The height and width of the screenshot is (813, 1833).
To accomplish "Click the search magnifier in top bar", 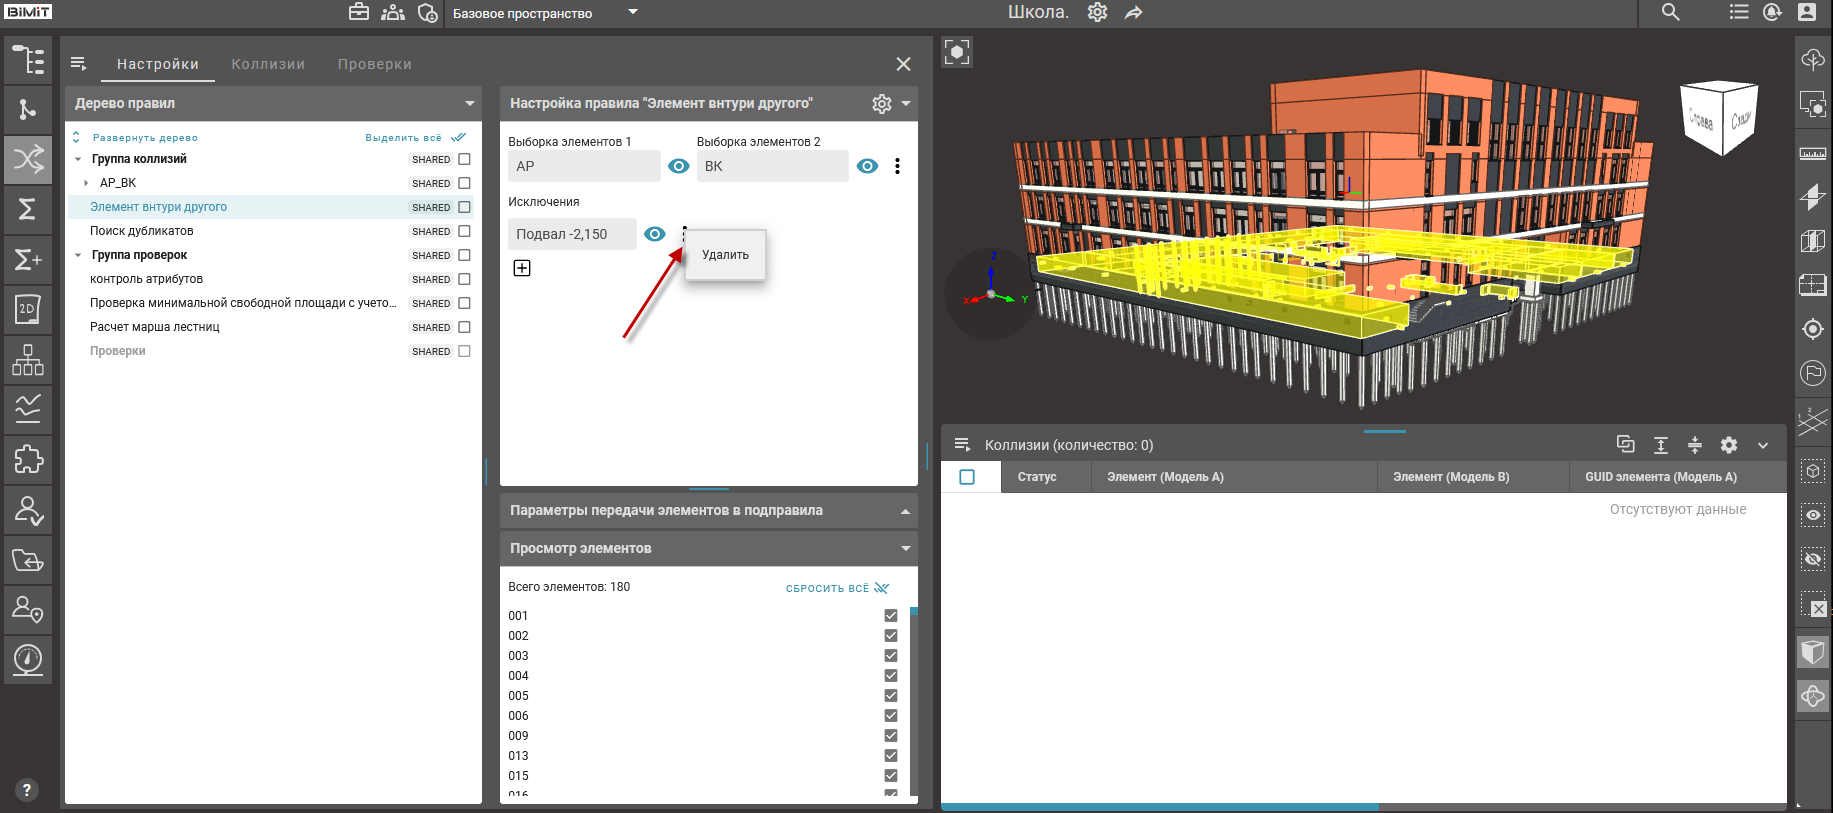I will click(1670, 12).
